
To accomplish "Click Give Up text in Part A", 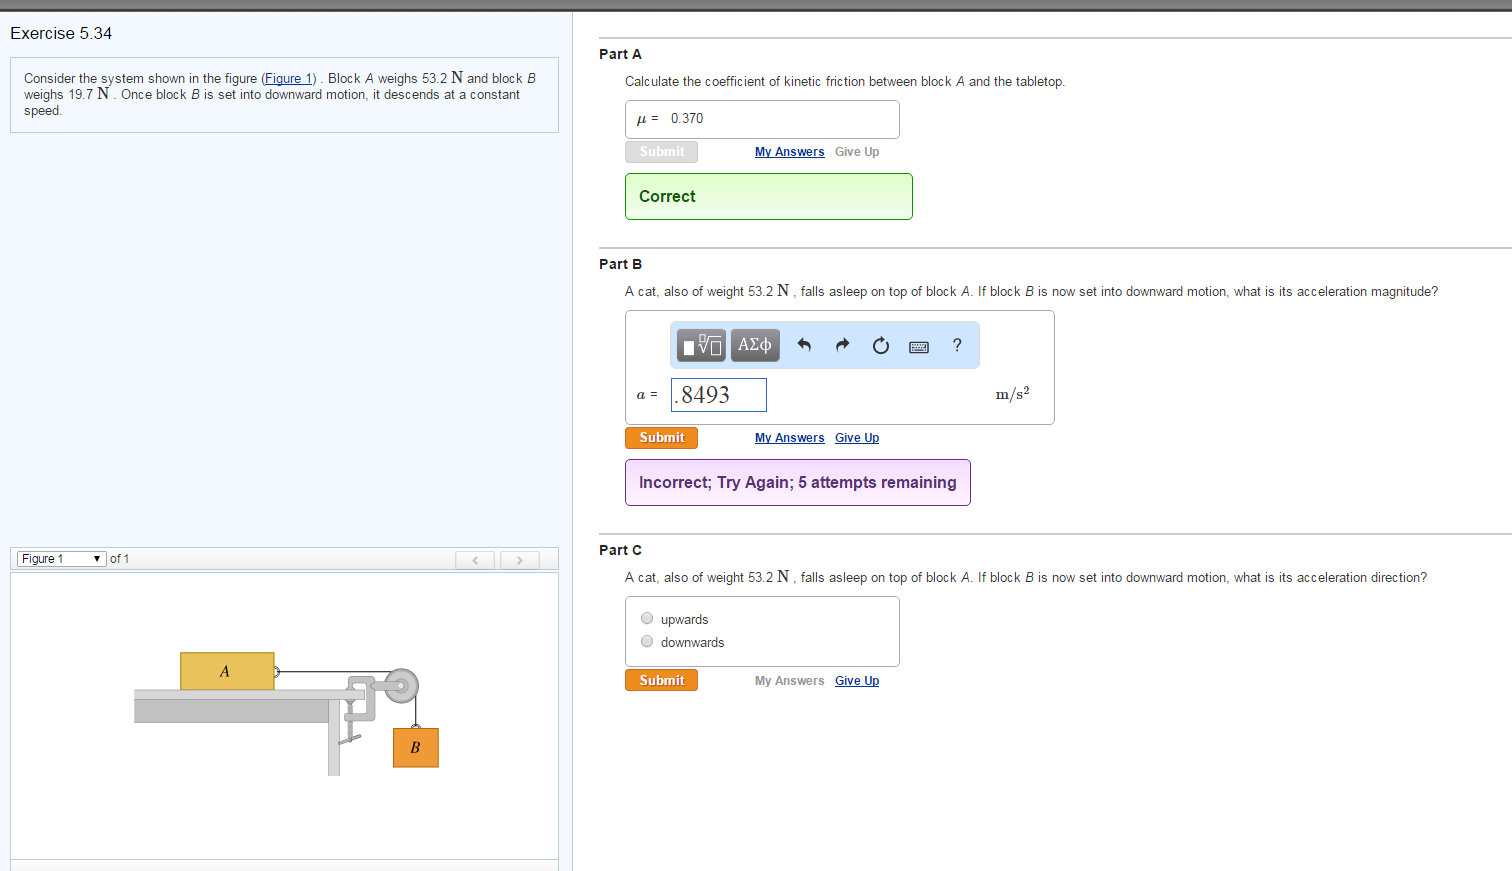I will [857, 152].
